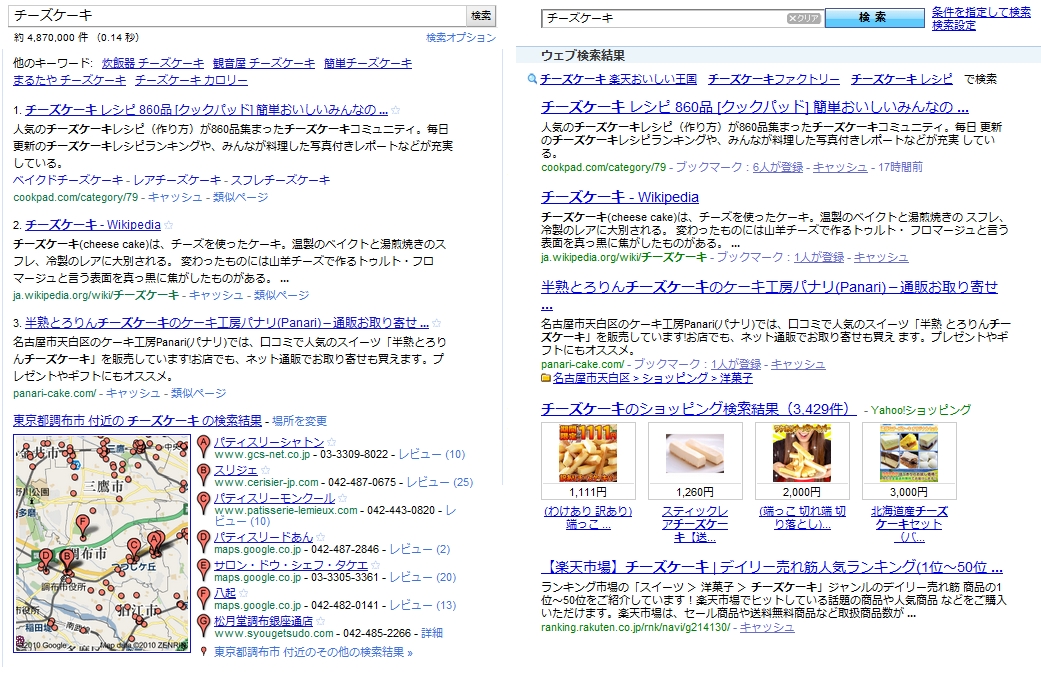Select map marker G beside 松月堂調布銀座通店
Image resolution: width=1041 pixels, height=677 pixels.
pos(204,625)
